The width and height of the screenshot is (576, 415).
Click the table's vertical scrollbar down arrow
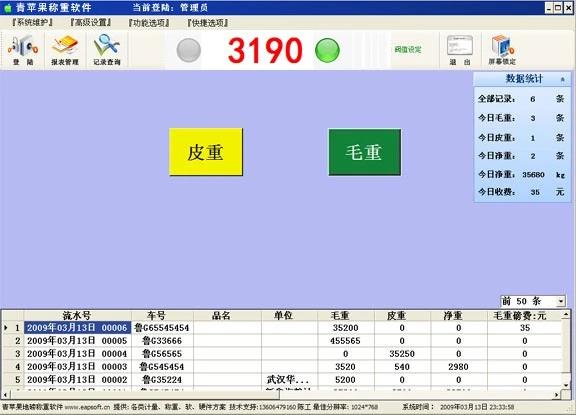pyautogui.click(x=566, y=385)
